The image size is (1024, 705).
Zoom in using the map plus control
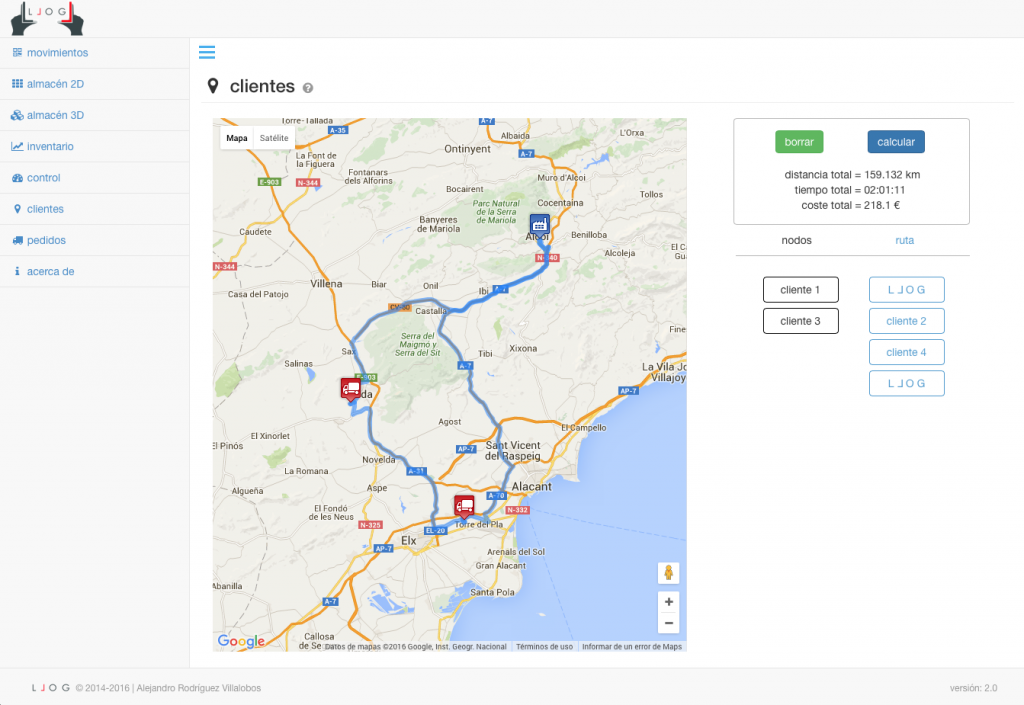[x=668, y=602]
